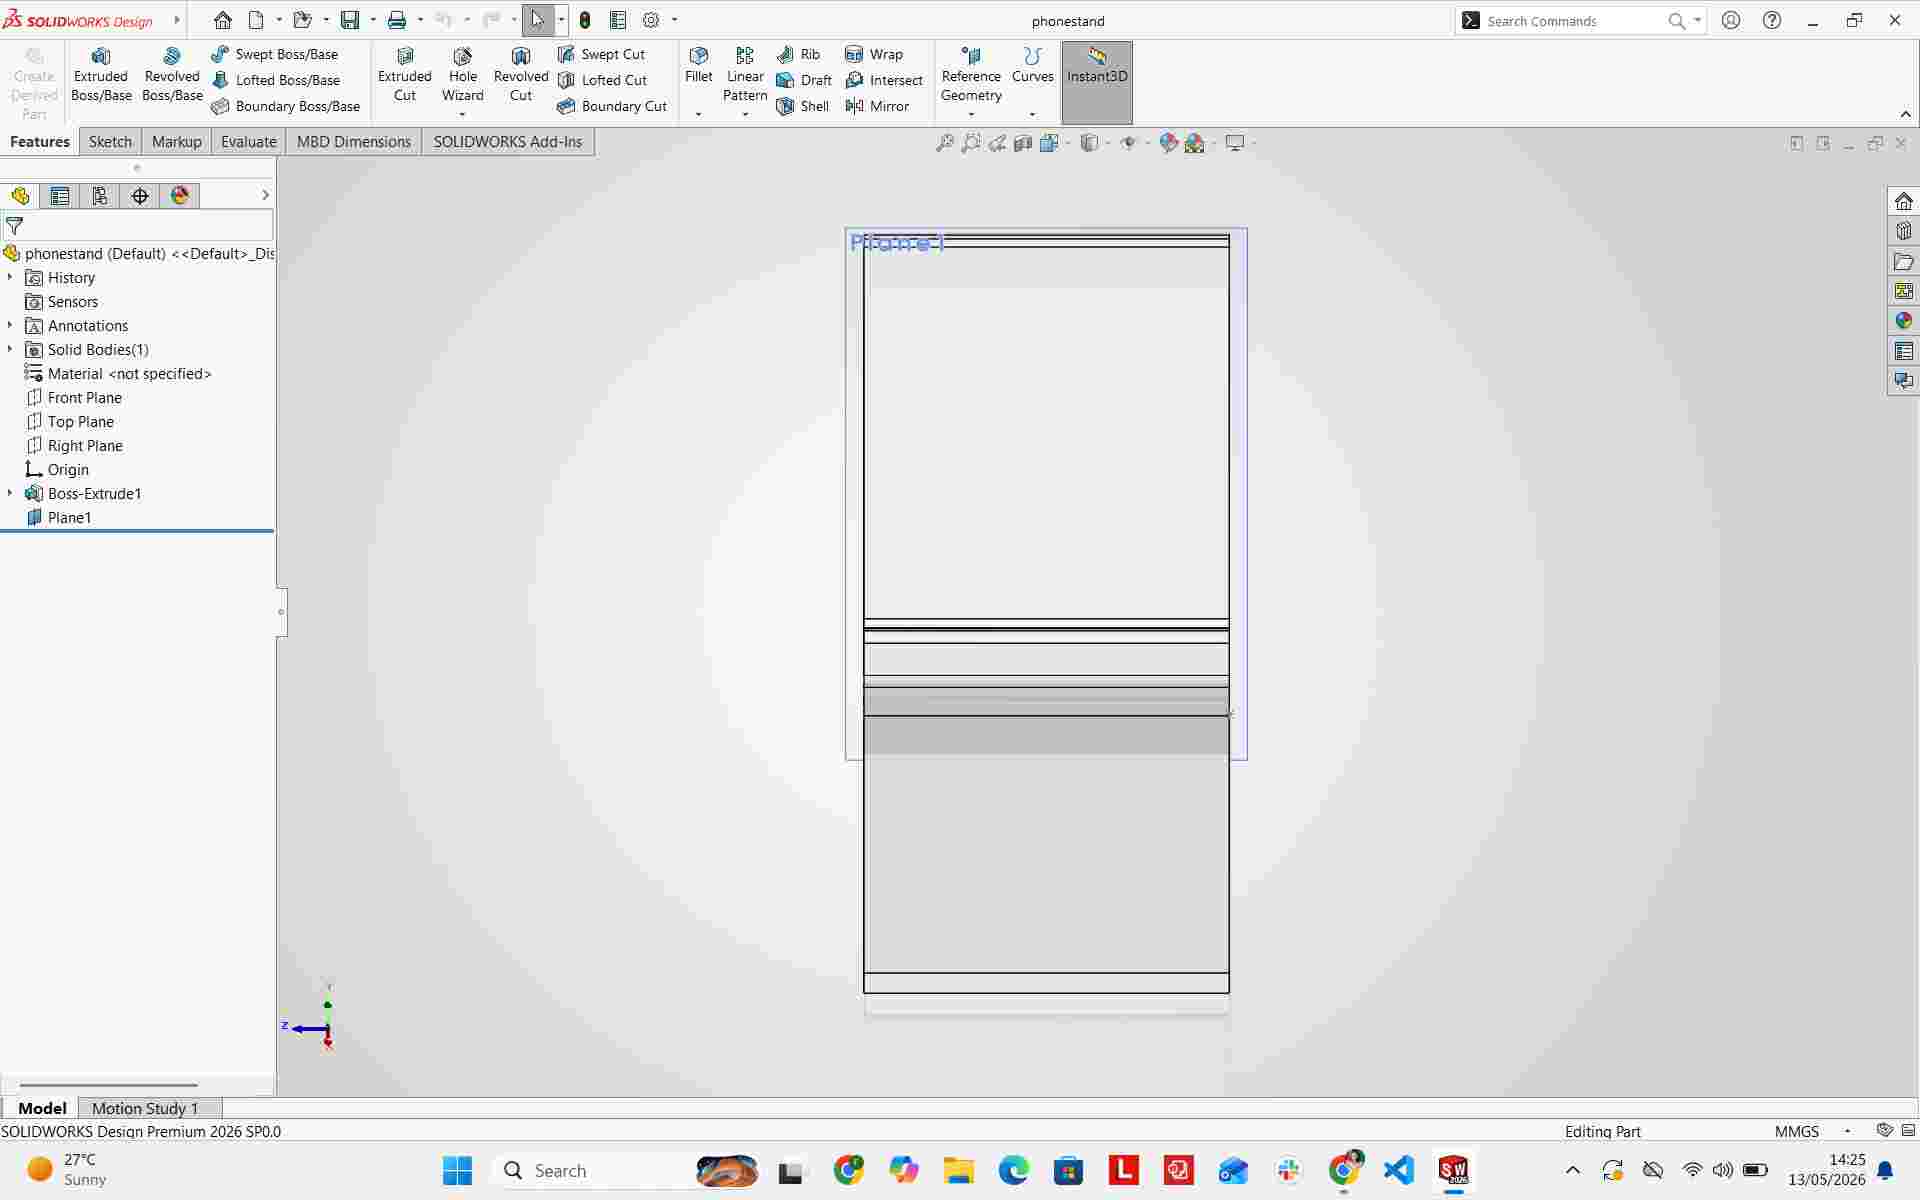Click the Intersect tool
1920x1200 pixels.
[884, 80]
